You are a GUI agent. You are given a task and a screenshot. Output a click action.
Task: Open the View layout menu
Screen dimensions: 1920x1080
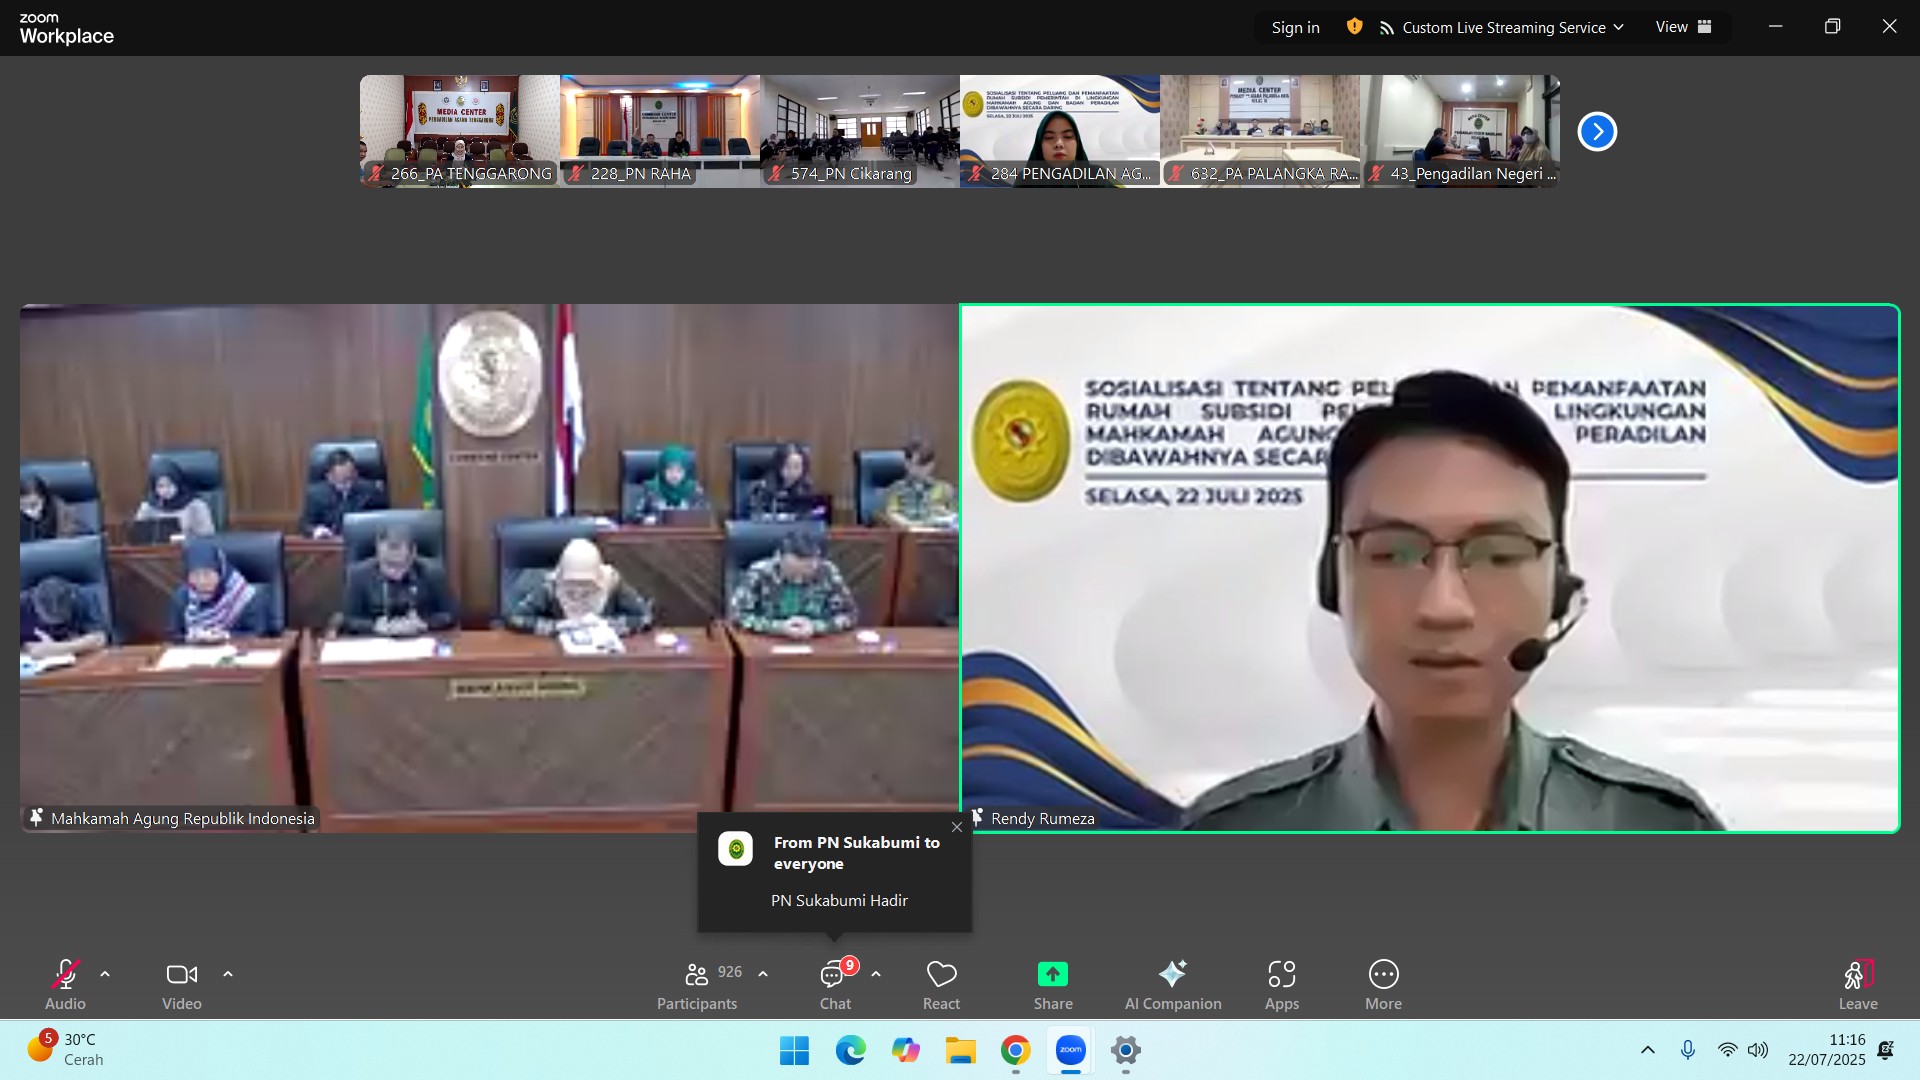pos(1683,27)
